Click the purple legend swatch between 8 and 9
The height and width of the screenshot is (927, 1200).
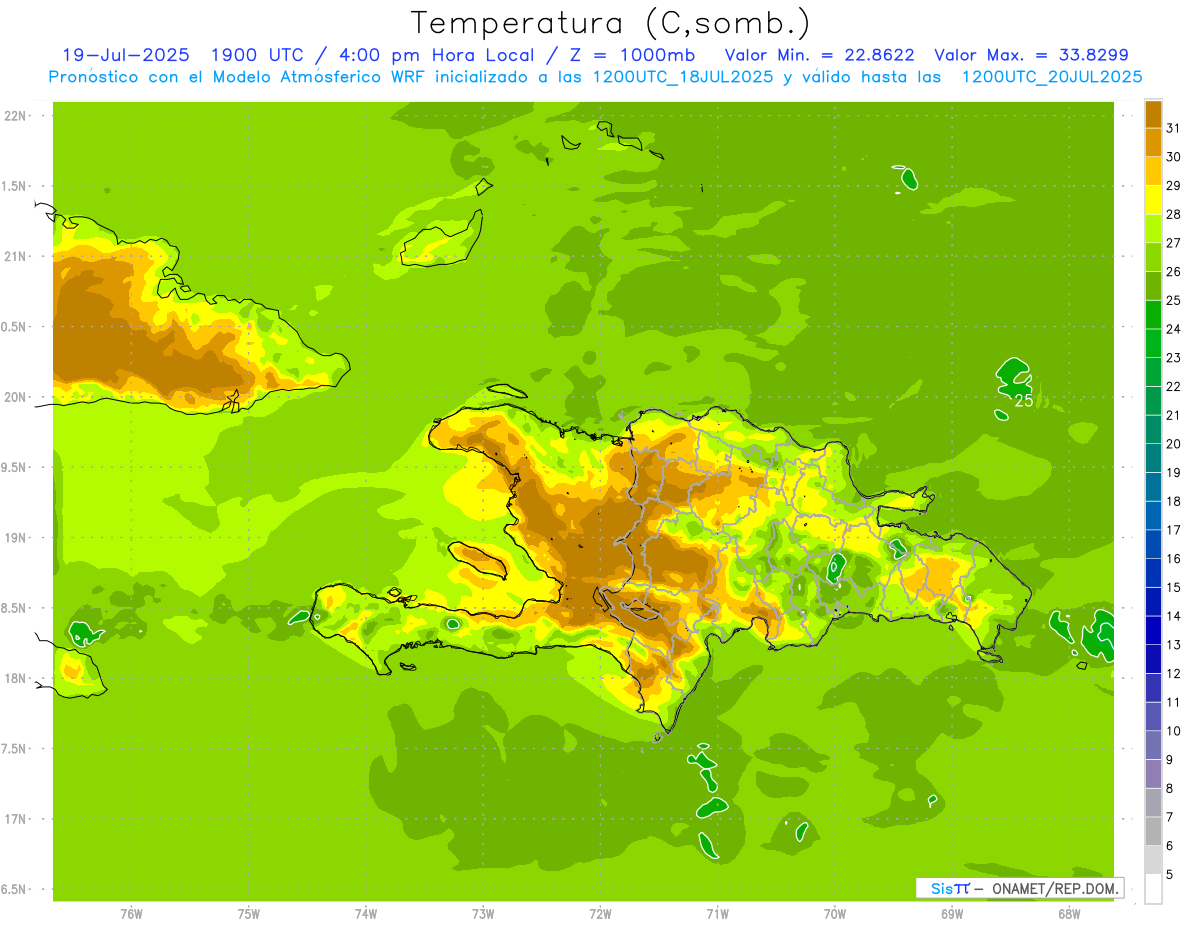1153,774
